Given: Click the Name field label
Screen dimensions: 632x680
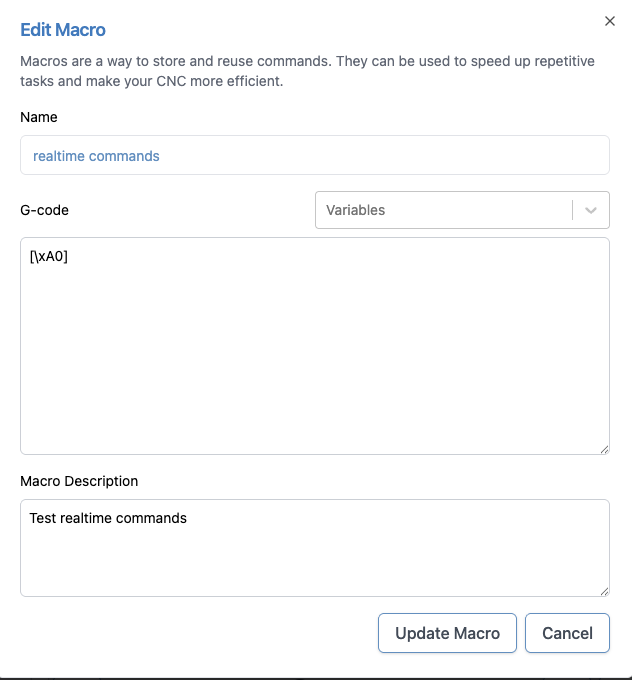Looking at the screenshot, I should point(39,117).
